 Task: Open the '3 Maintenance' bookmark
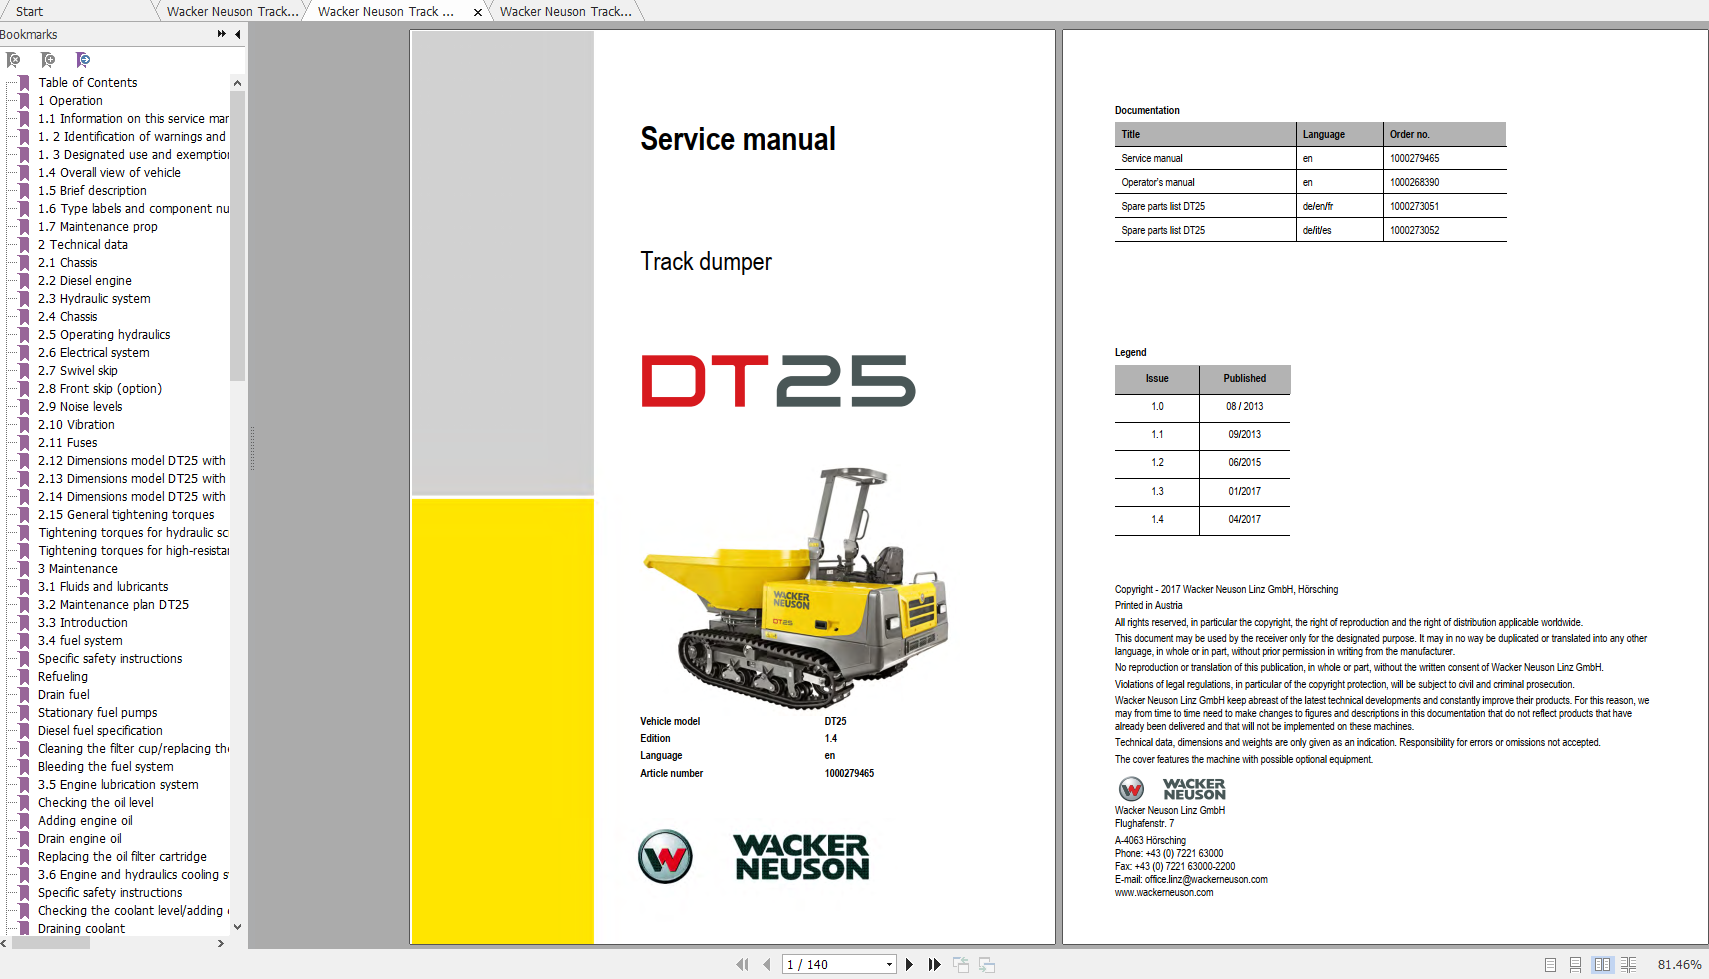pyautogui.click(x=78, y=568)
